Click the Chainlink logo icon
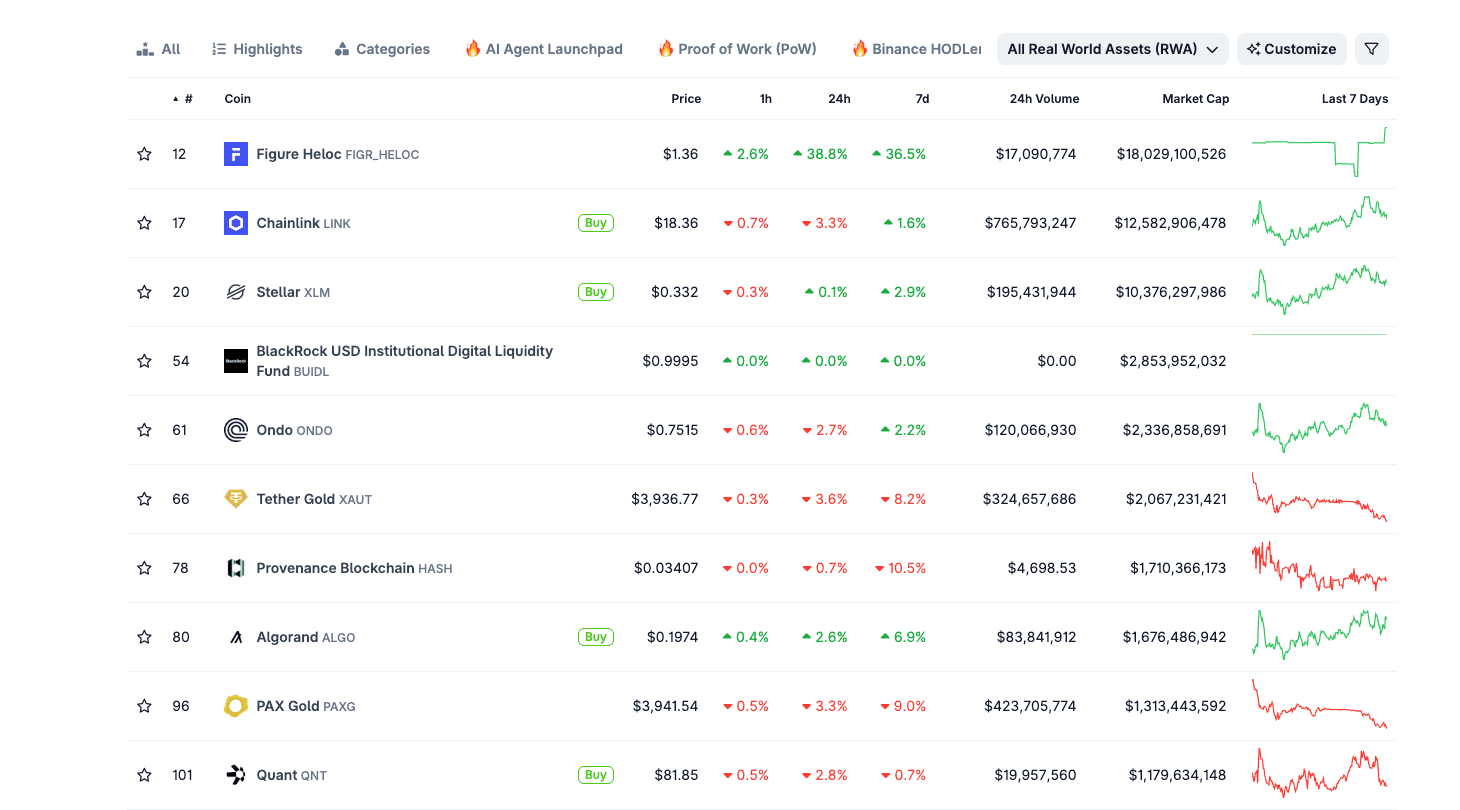This screenshot has height=810, width=1460. click(236, 223)
